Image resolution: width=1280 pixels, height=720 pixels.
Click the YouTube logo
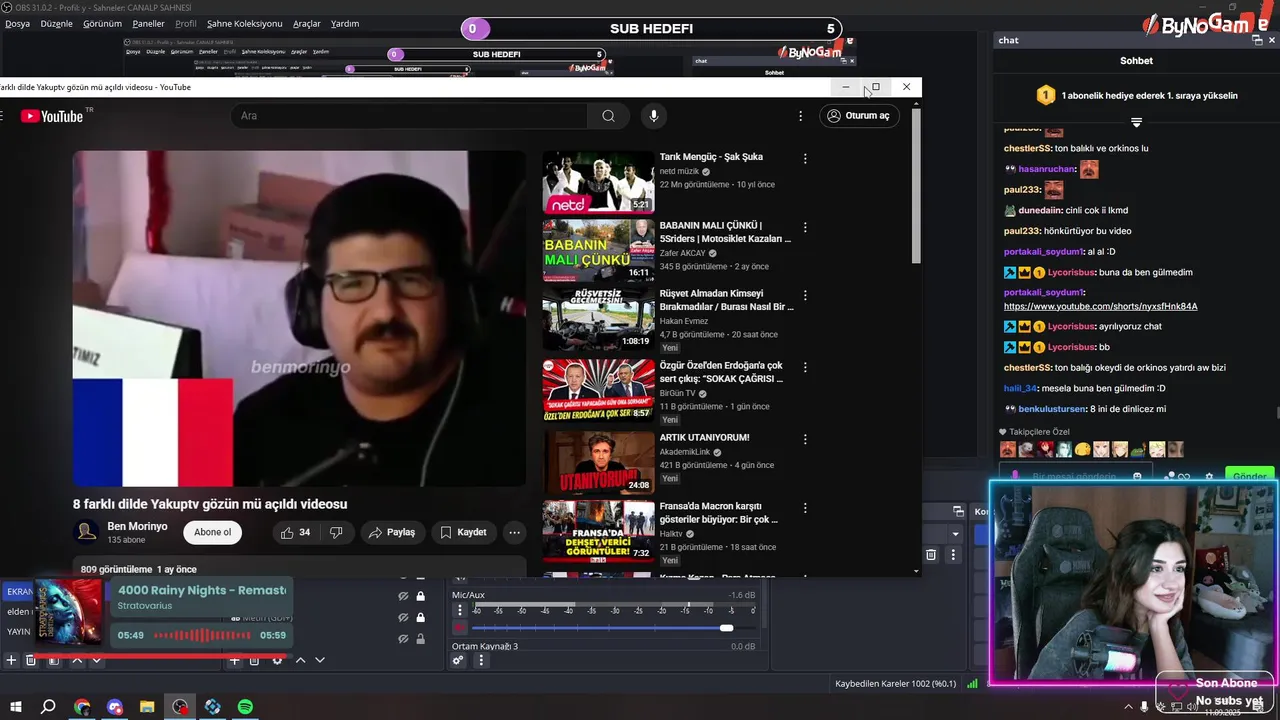tap(52, 116)
